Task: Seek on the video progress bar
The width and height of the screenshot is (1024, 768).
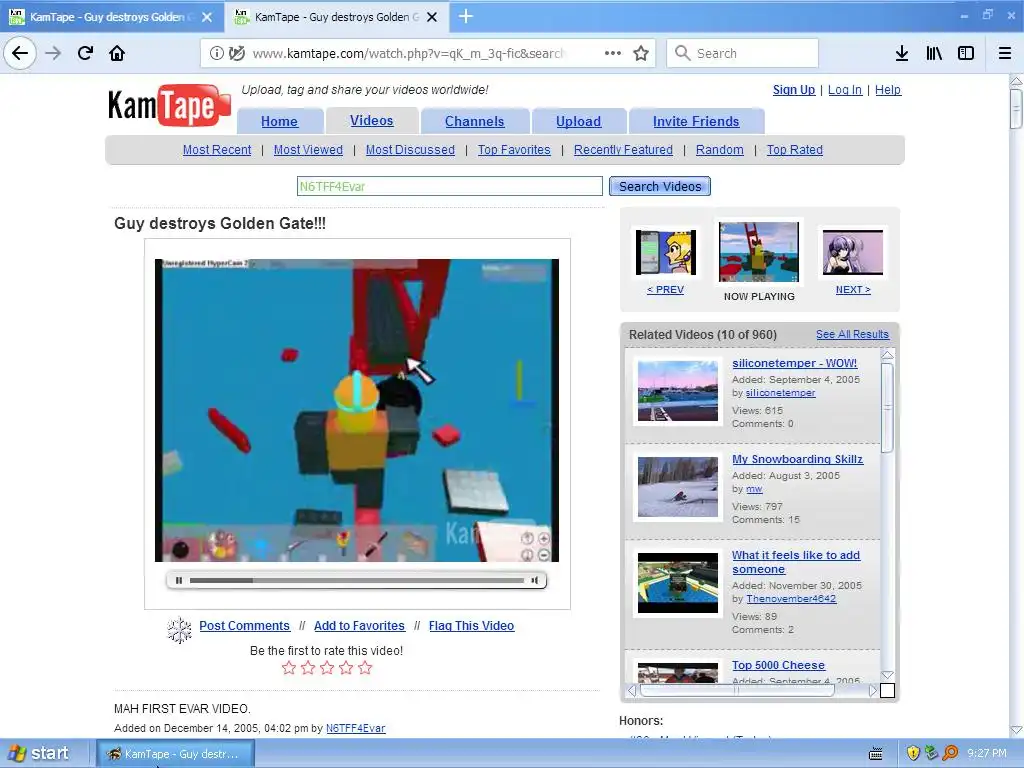Action: pos(357,580)
